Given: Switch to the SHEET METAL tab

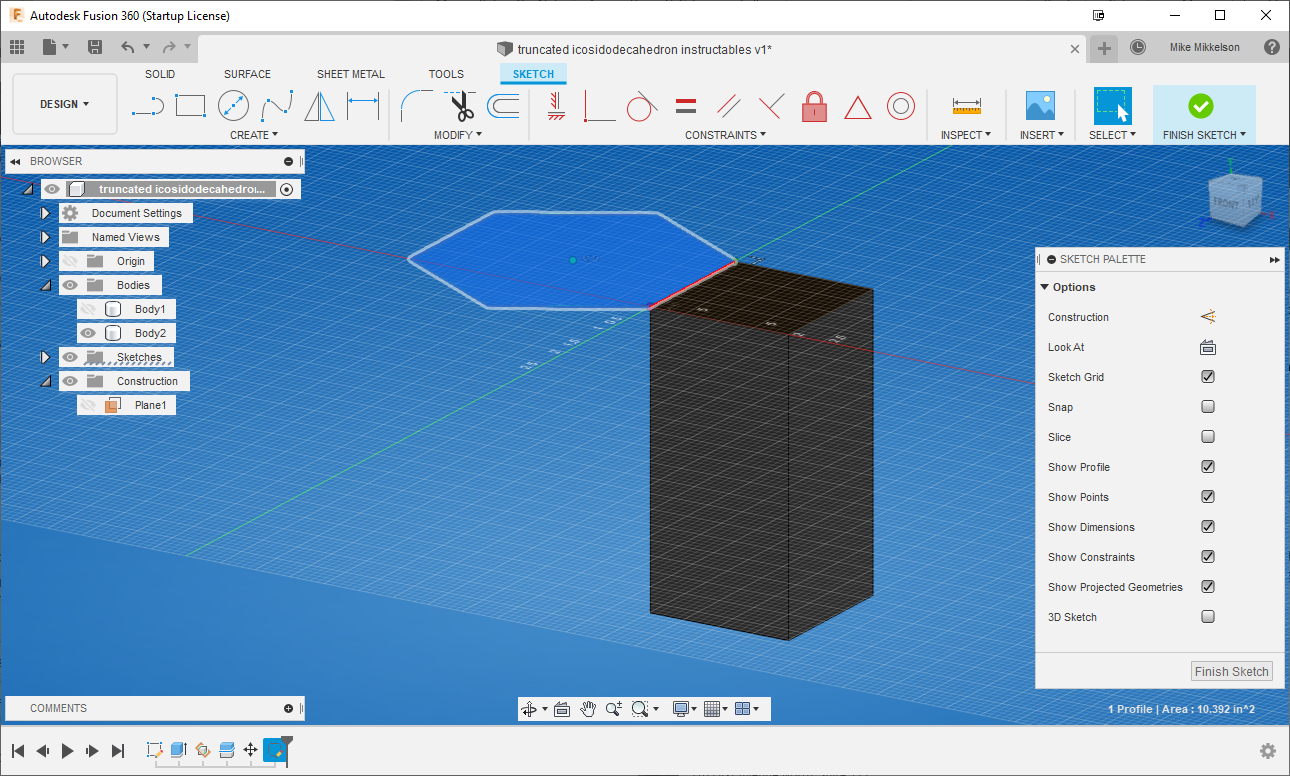Looking at the screenshot, I should pos(351,73).
